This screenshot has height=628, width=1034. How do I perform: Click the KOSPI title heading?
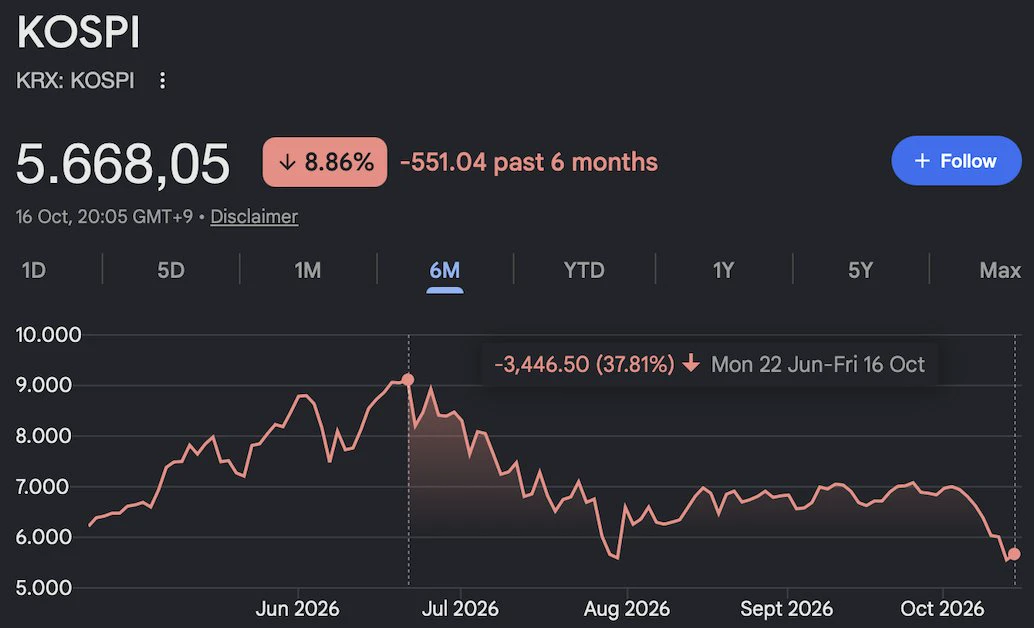pyautogui.click(x=78, y=32)
